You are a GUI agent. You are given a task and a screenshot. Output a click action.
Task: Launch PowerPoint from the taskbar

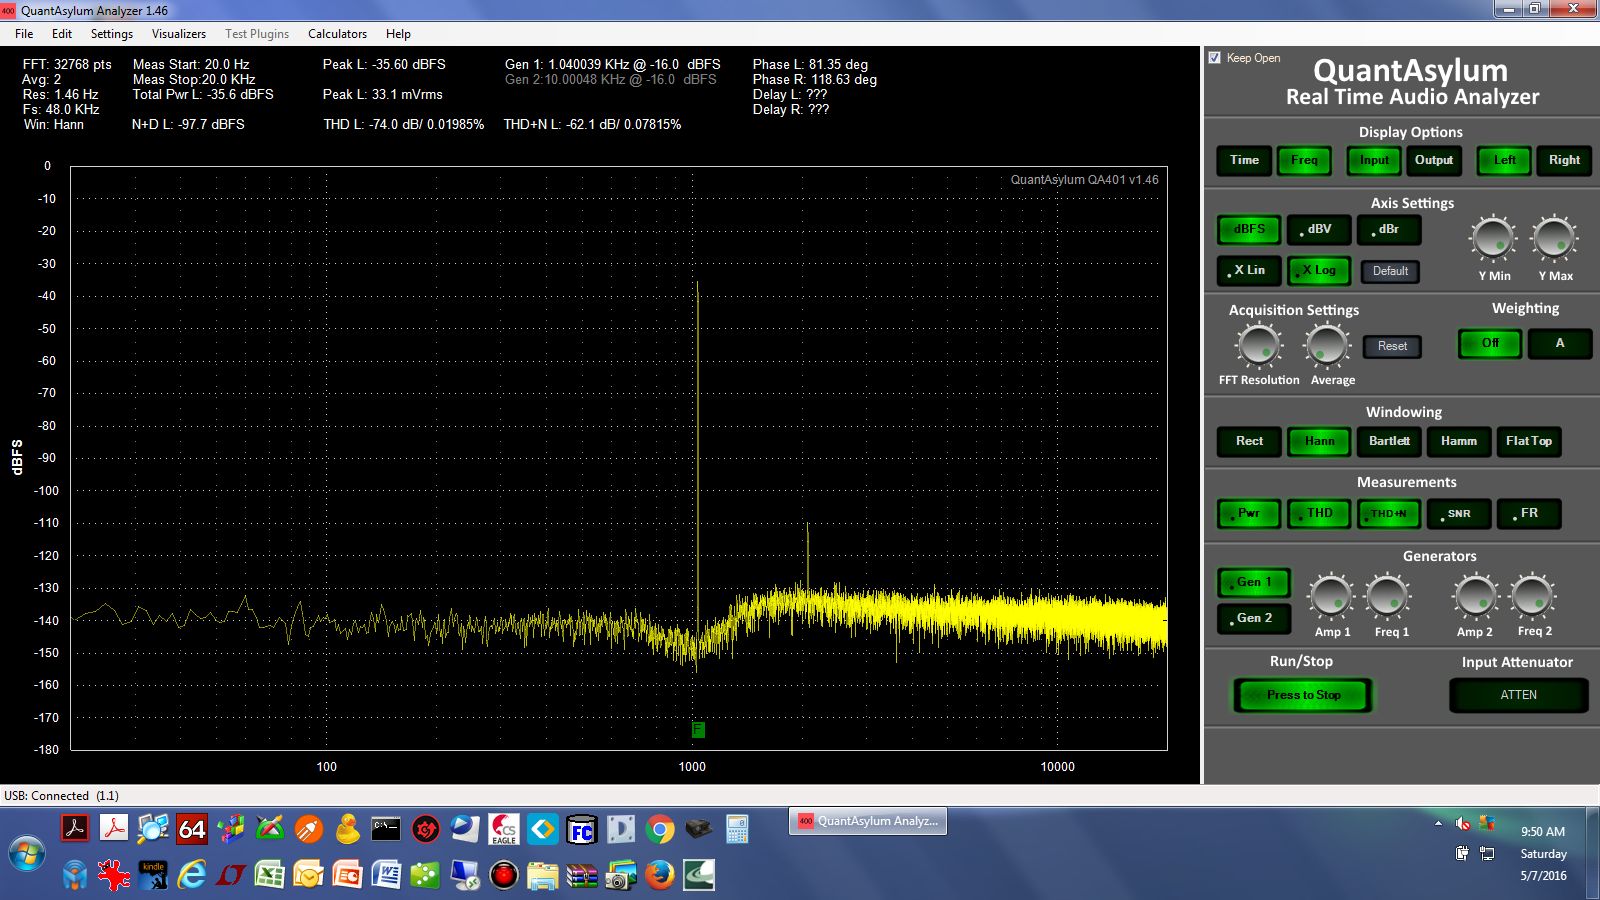pyautogui.click(x=347, y=876)
